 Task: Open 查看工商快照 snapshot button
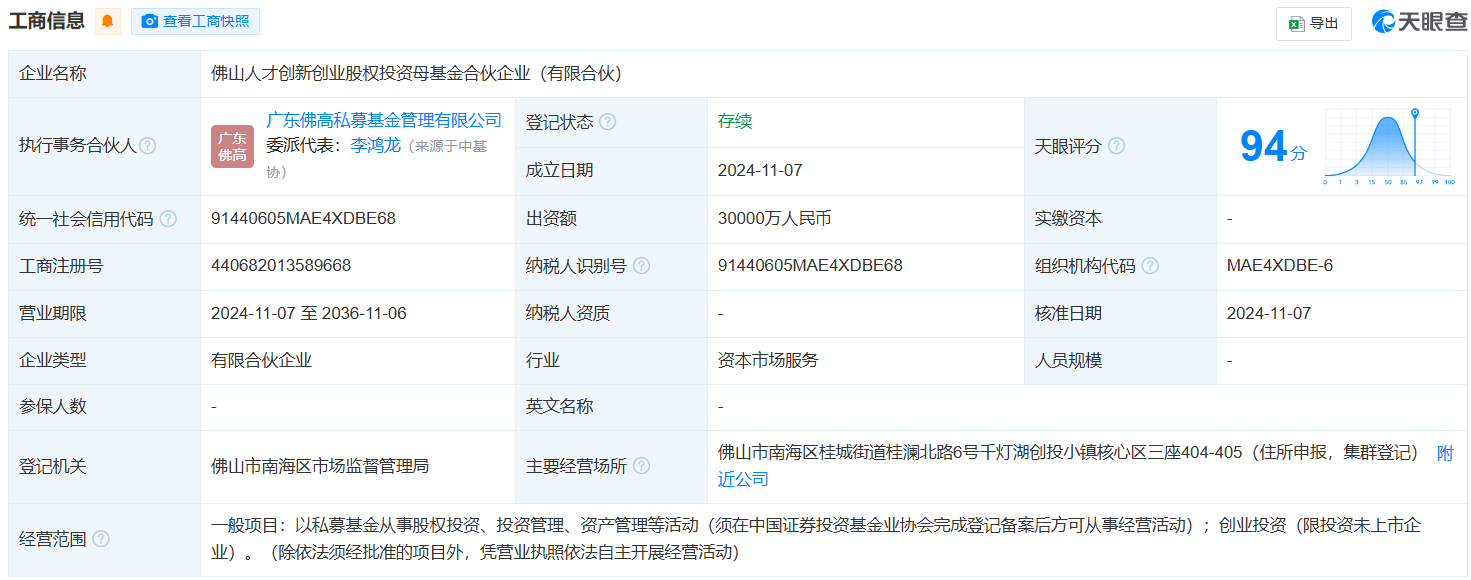click(x=195, y=21)
